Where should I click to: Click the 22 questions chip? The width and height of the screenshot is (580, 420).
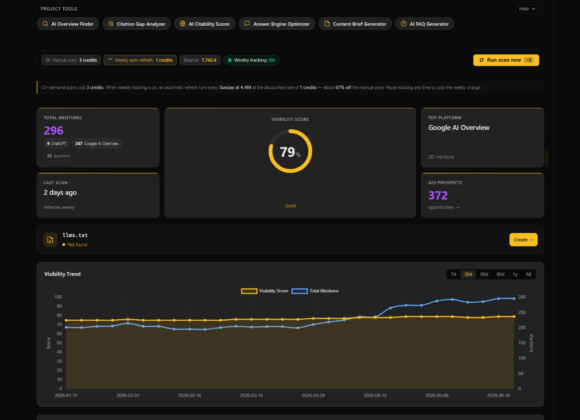tap(58, 156)
